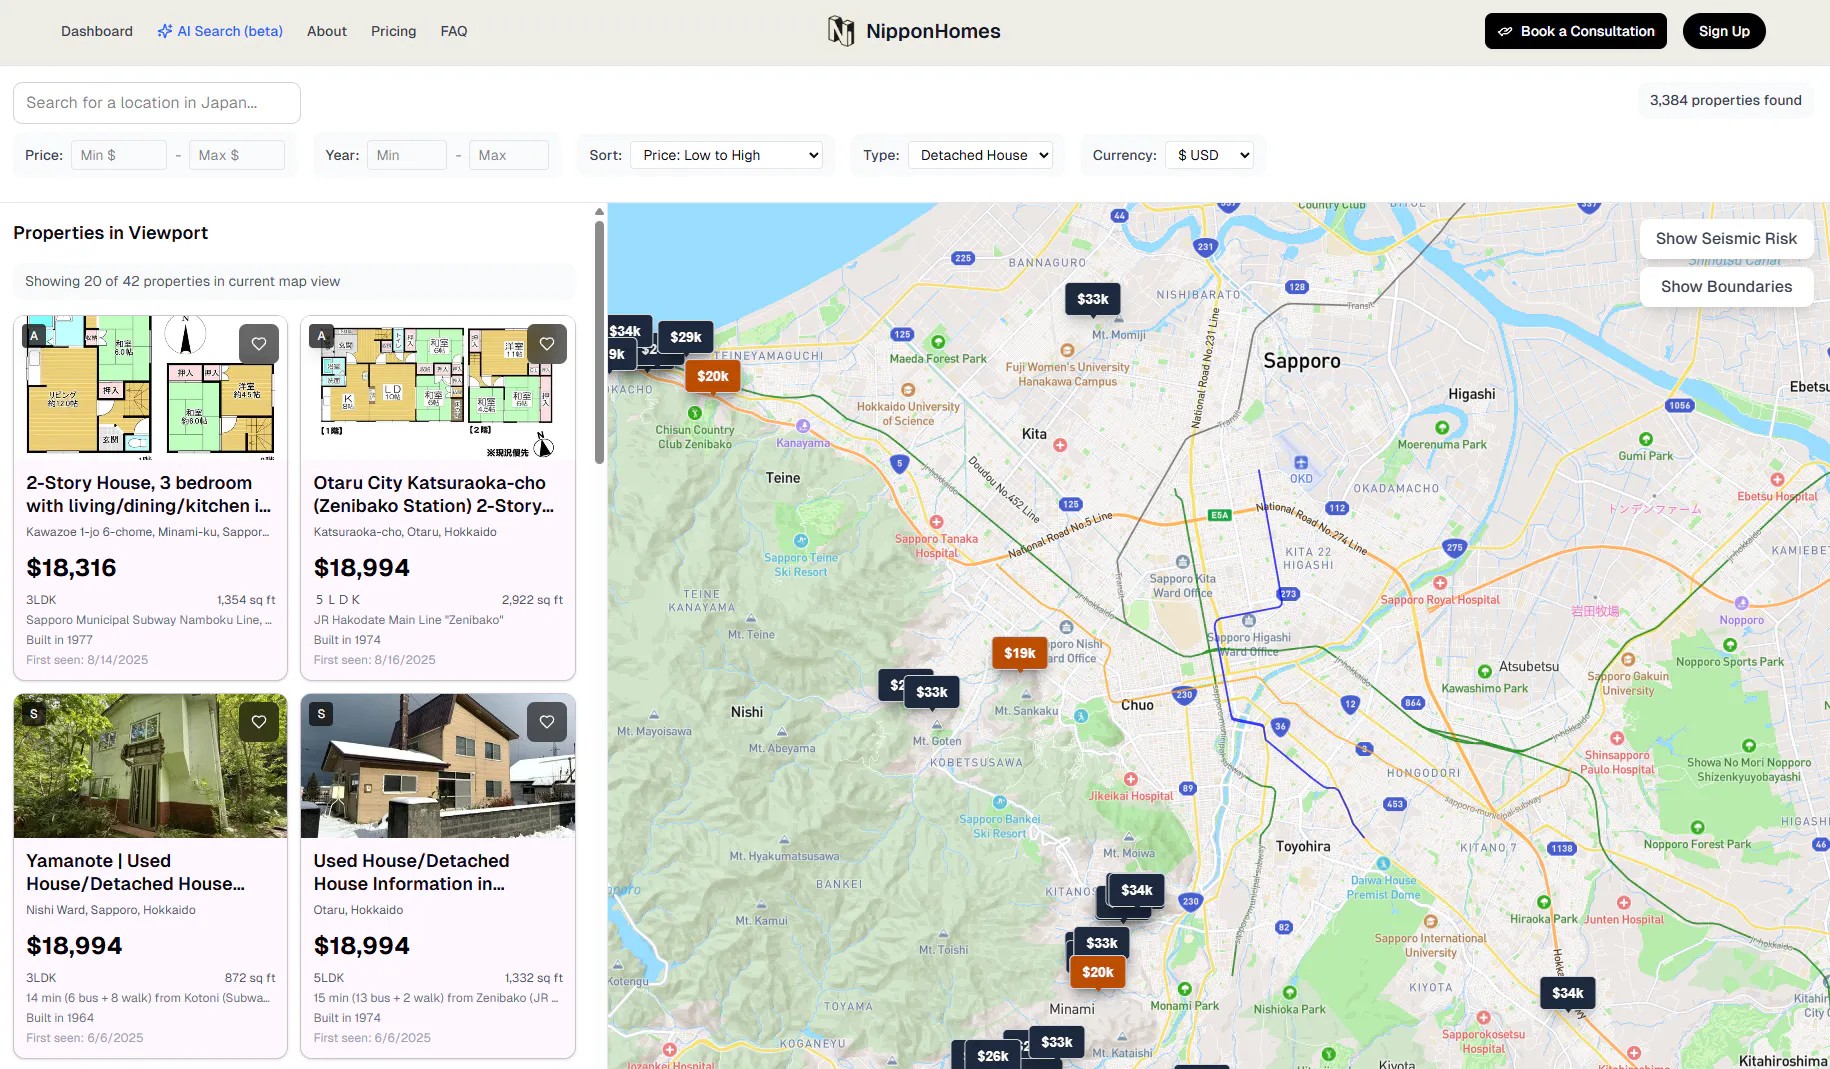Open AI Search (beta) page
The image size is (1830, 1069).
[220, 31]
